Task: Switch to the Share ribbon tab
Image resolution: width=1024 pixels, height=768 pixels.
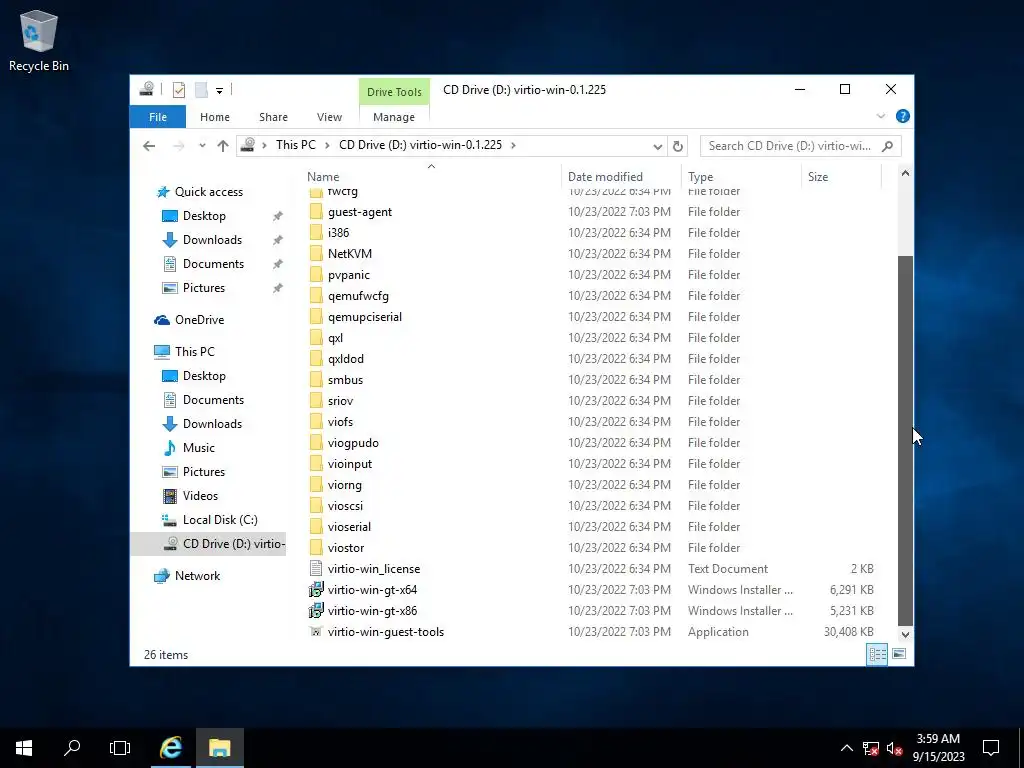Action: (273, 117)
